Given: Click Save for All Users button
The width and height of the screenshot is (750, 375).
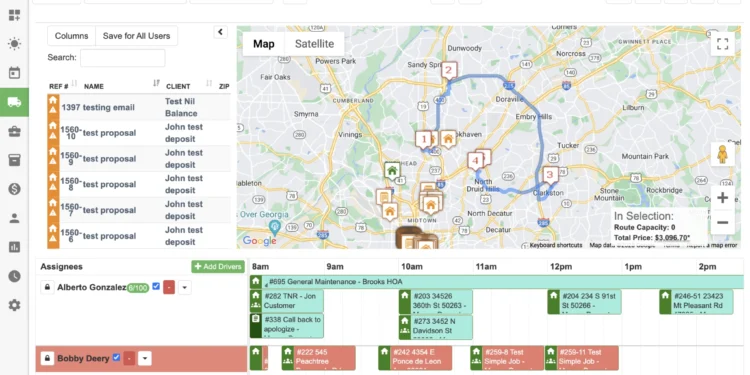Looking at the screenshot, I should [x=136, y=36].
